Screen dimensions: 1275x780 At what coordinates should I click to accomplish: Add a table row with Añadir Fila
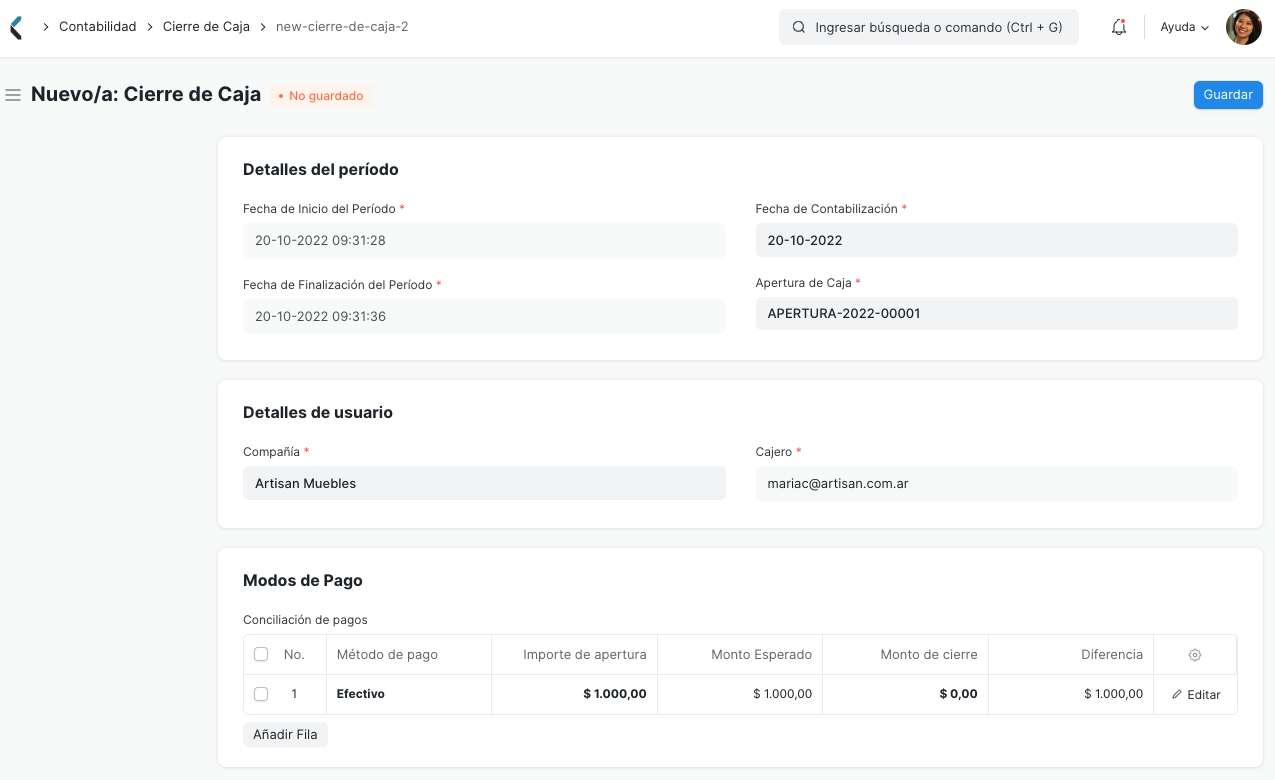pos(285,734)
